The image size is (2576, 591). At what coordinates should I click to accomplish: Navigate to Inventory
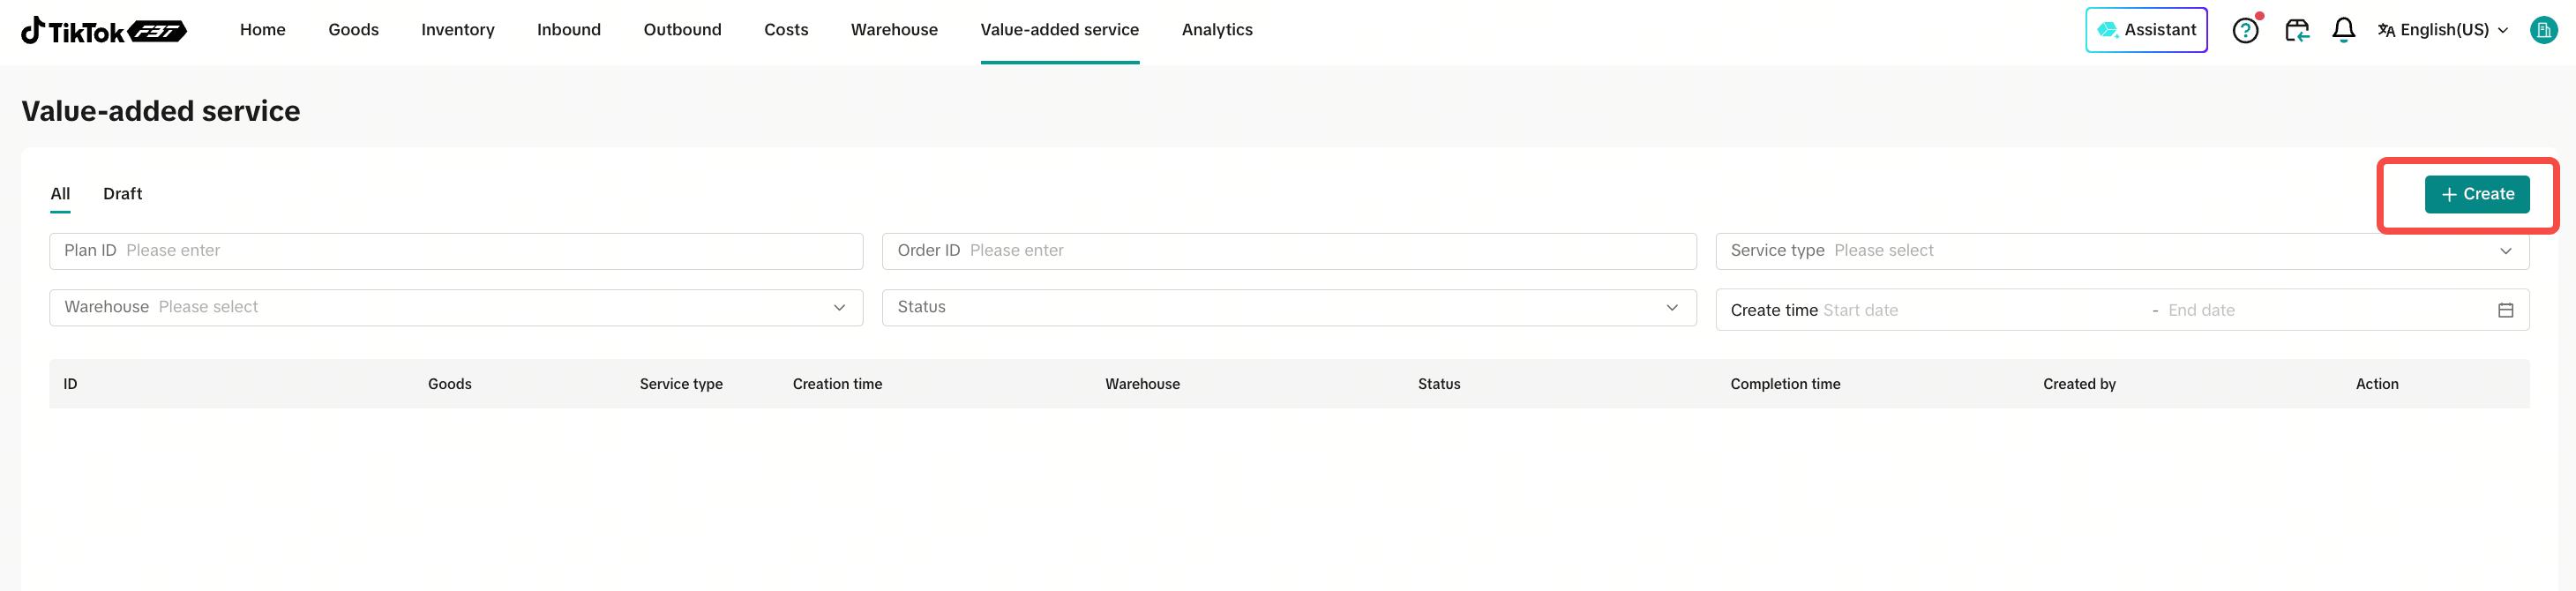click(x=458, y=30)
